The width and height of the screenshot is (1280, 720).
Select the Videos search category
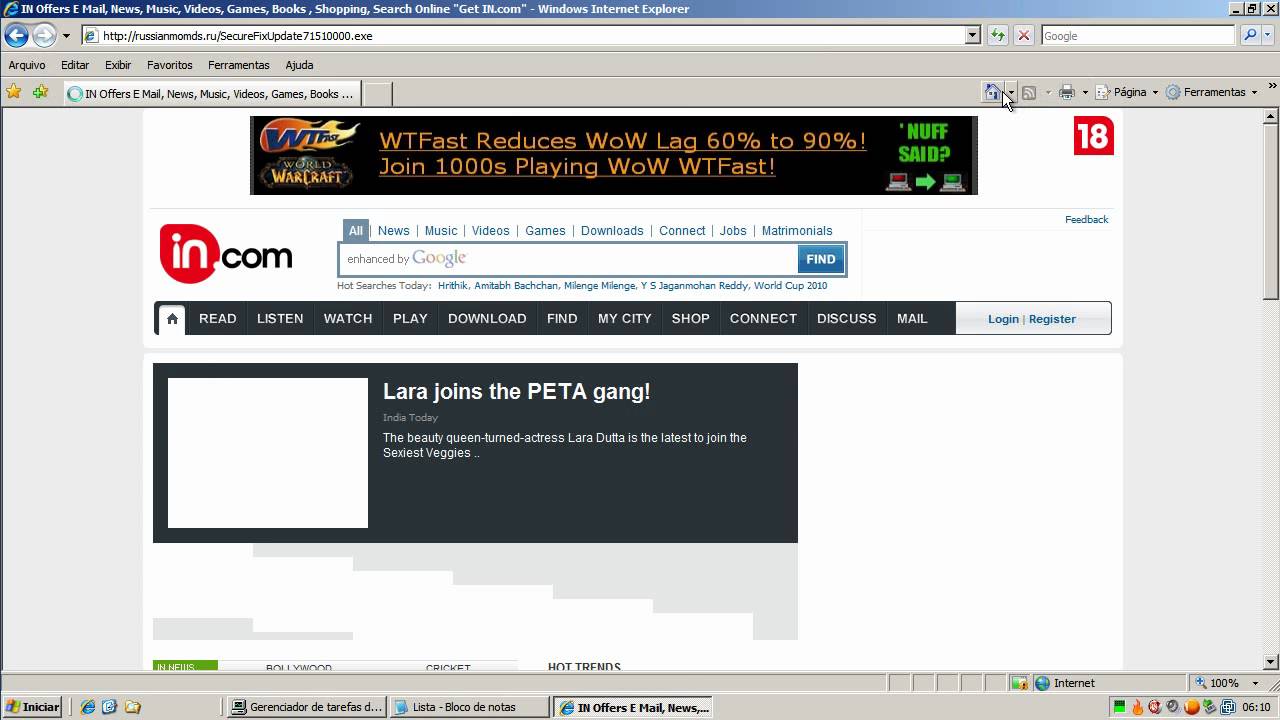point(491,231)
